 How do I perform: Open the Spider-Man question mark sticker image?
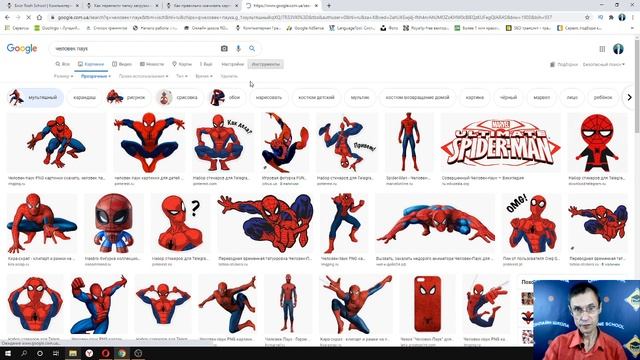pyautogui.click(x=181, y=224)
